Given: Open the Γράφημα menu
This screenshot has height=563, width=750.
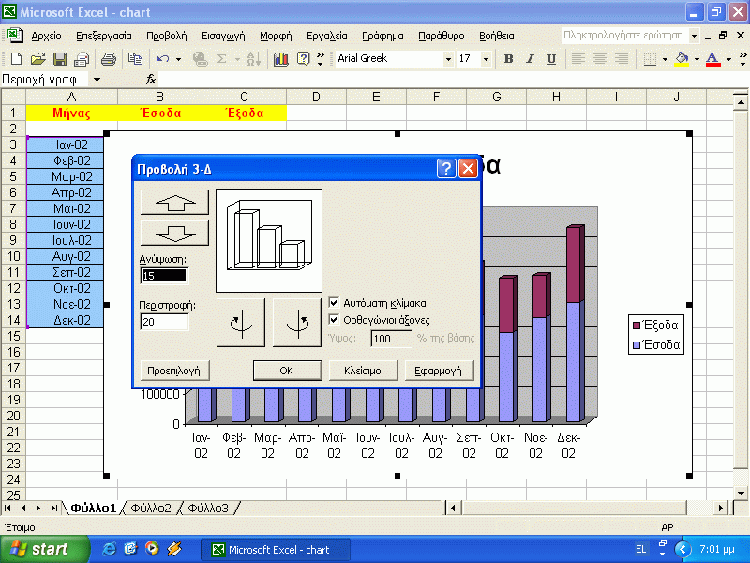Looking at the screenshot, I should pyautogui.click(x=382, y=36).
